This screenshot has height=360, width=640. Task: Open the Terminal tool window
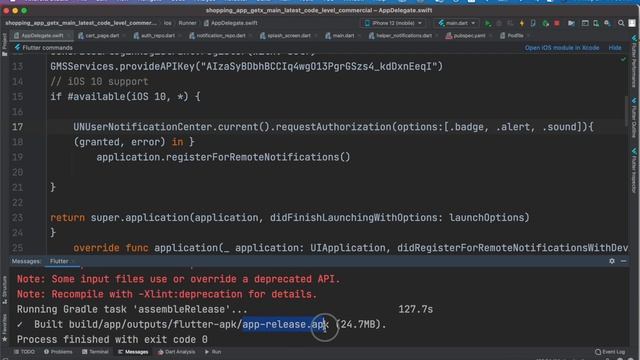coord(95,352)
